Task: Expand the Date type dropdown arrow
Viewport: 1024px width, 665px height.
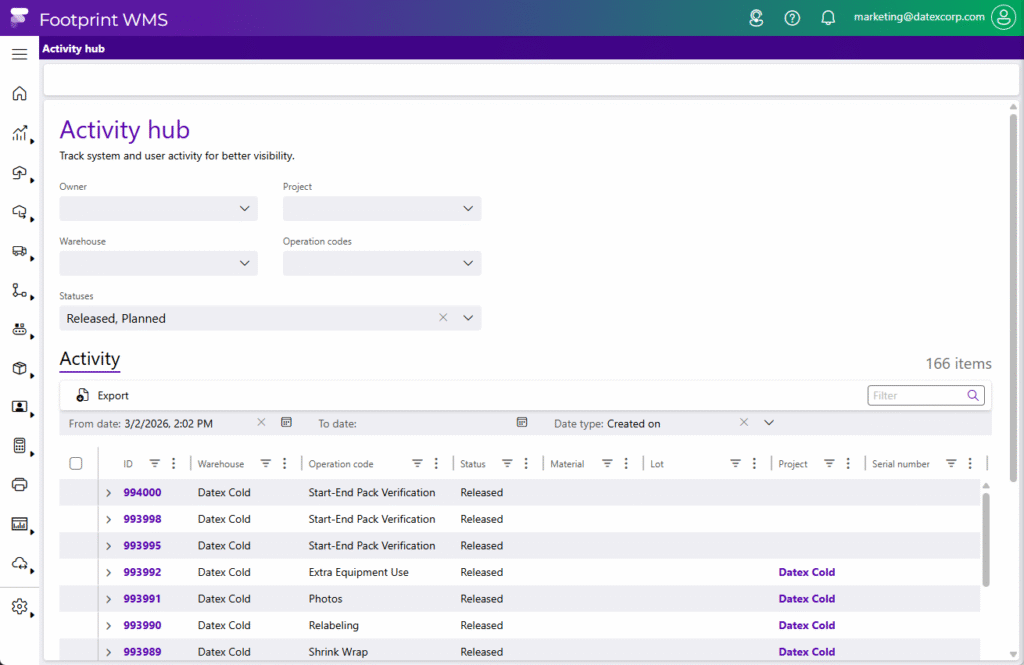Action: (x=769, y=423)
